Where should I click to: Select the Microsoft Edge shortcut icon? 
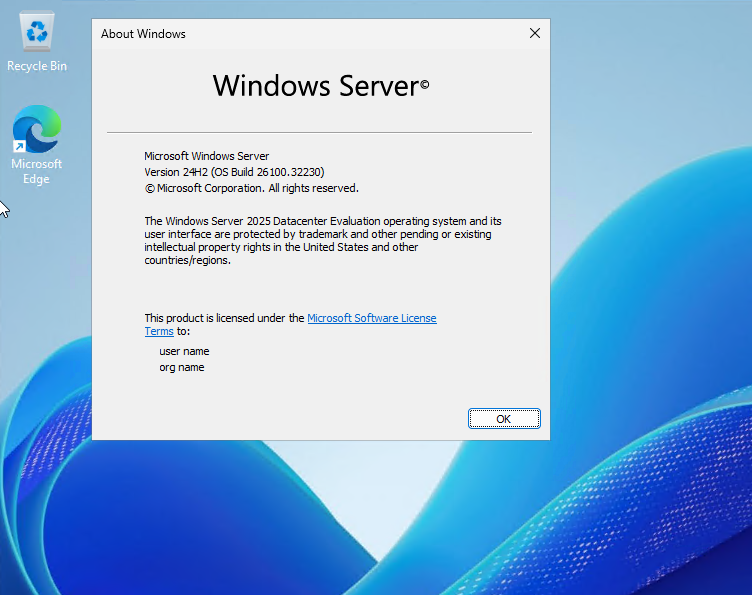tap(36, 130)
